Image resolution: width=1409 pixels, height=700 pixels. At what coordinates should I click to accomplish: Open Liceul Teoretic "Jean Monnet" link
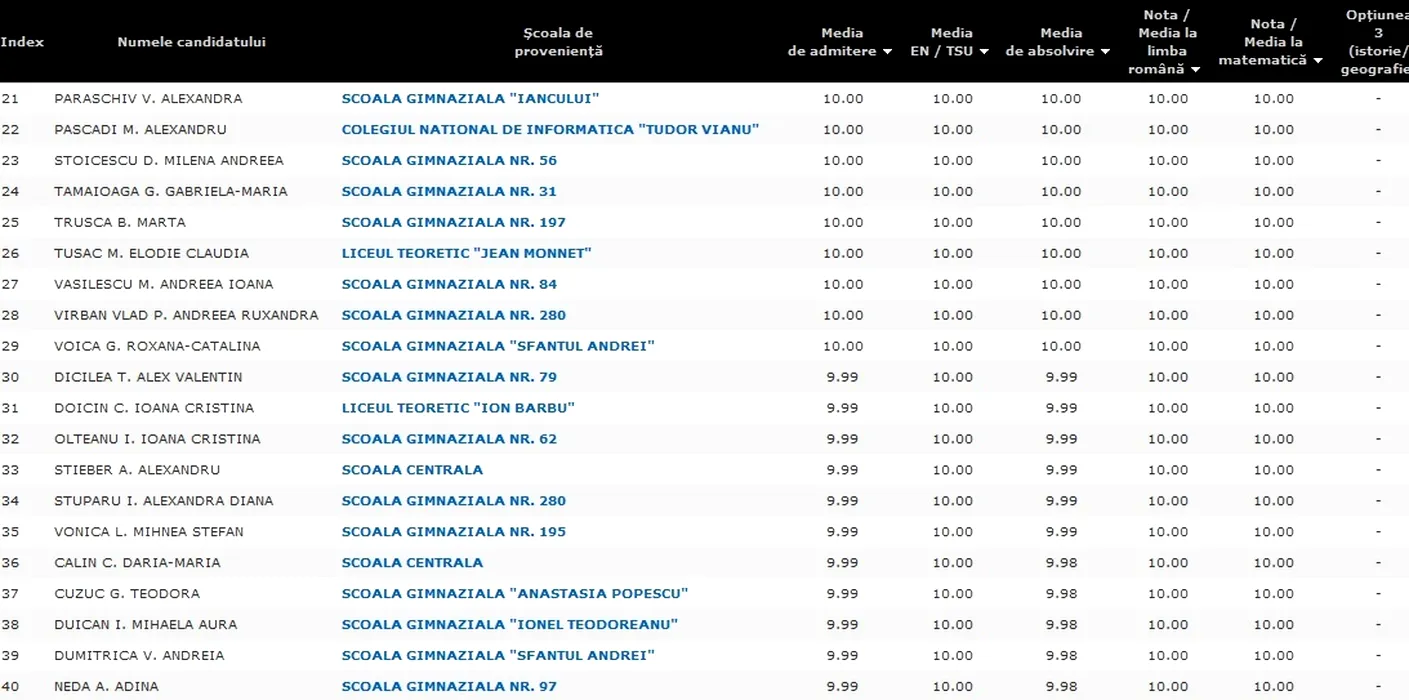click(x=466, y=254)
